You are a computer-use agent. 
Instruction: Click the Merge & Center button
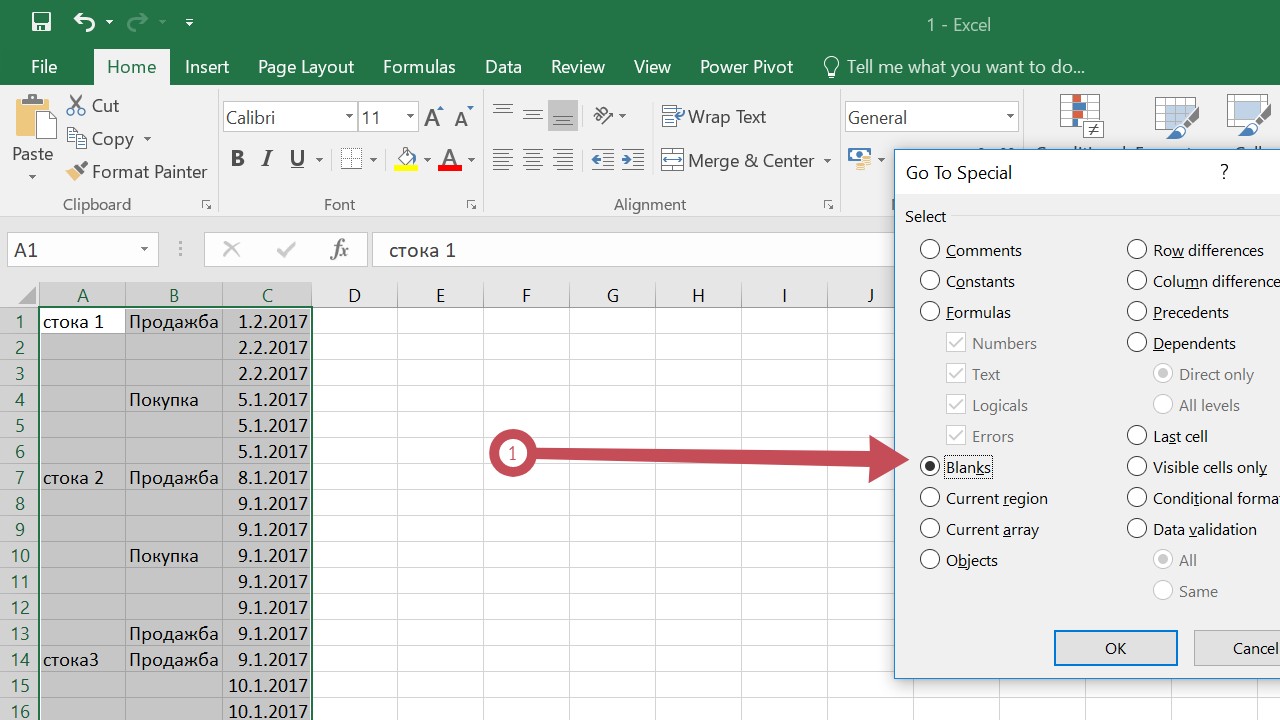(738, 160)
